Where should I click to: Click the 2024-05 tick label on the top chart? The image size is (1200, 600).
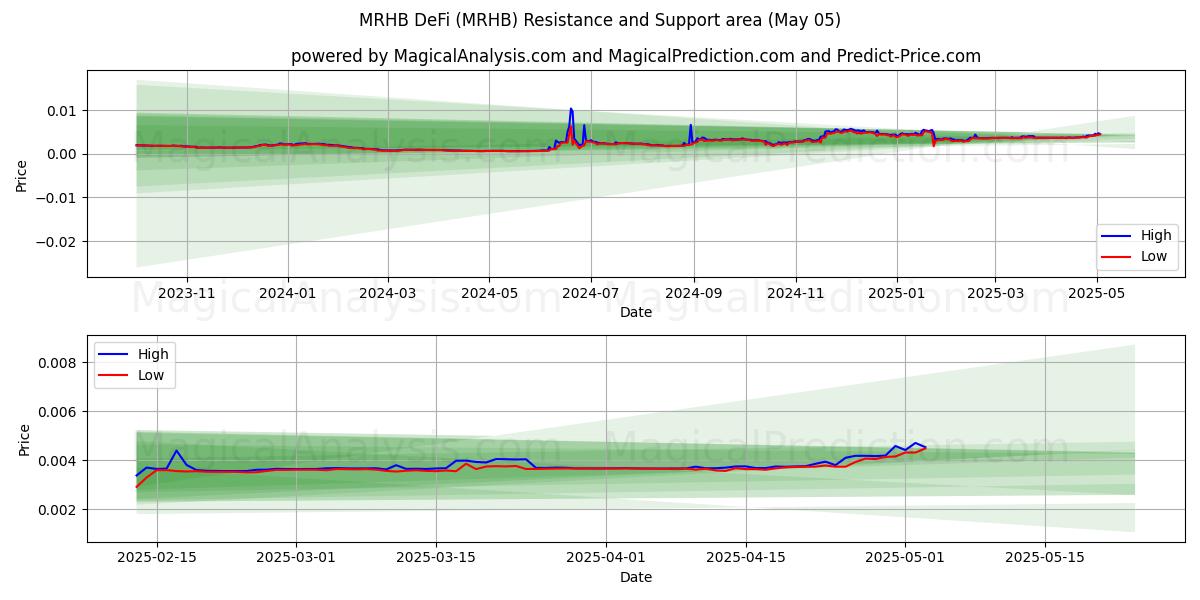[x=489, y=292]
